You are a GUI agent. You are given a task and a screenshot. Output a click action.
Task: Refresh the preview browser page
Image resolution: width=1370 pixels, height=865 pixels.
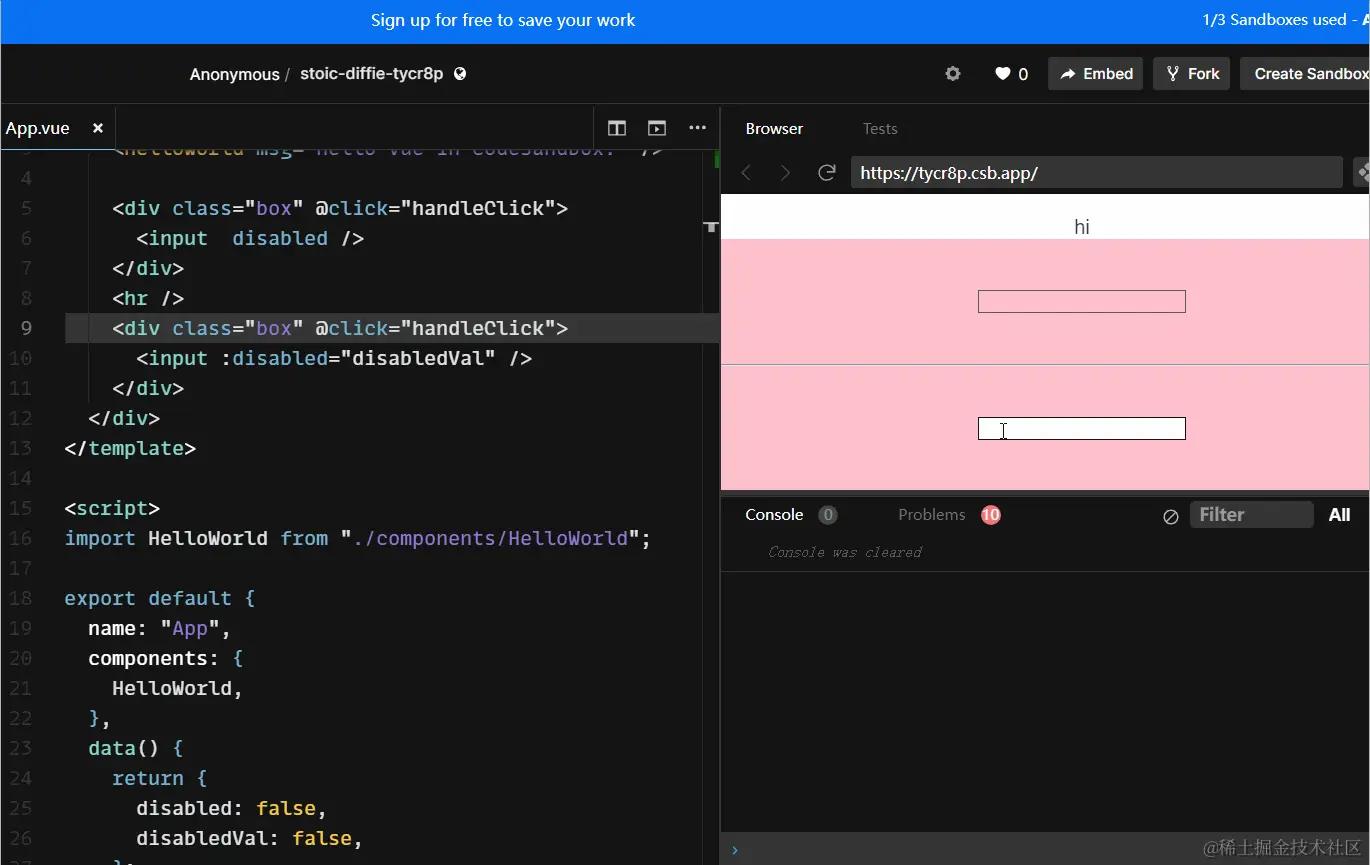(x=826, y=173)
